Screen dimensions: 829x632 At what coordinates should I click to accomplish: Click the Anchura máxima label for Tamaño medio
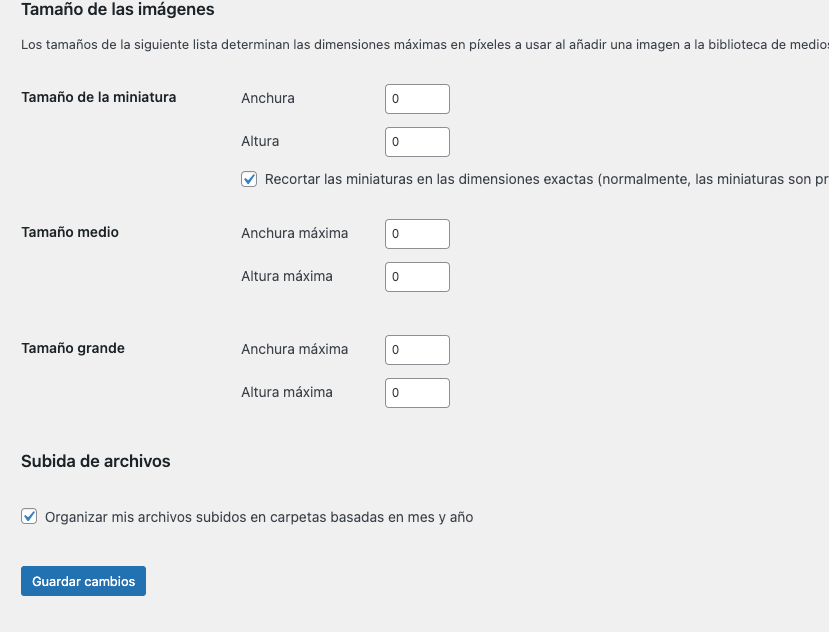tap(294, 233)
